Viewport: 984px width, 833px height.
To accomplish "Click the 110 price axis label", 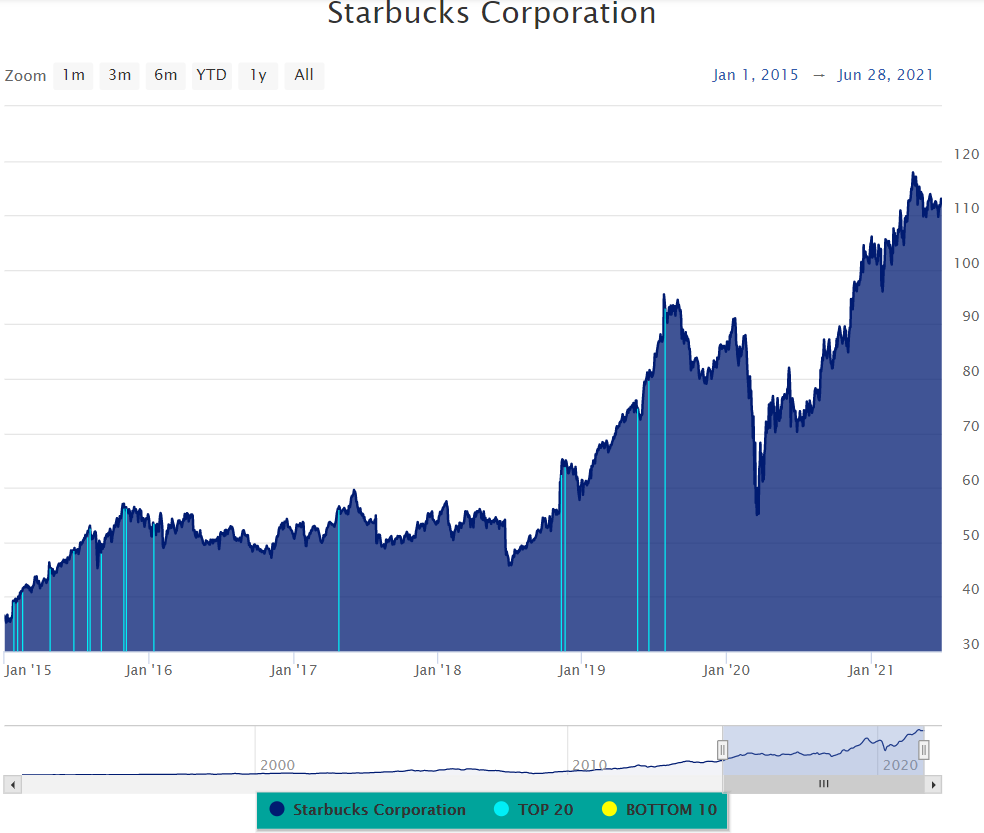I will click(x=966, y=208).
